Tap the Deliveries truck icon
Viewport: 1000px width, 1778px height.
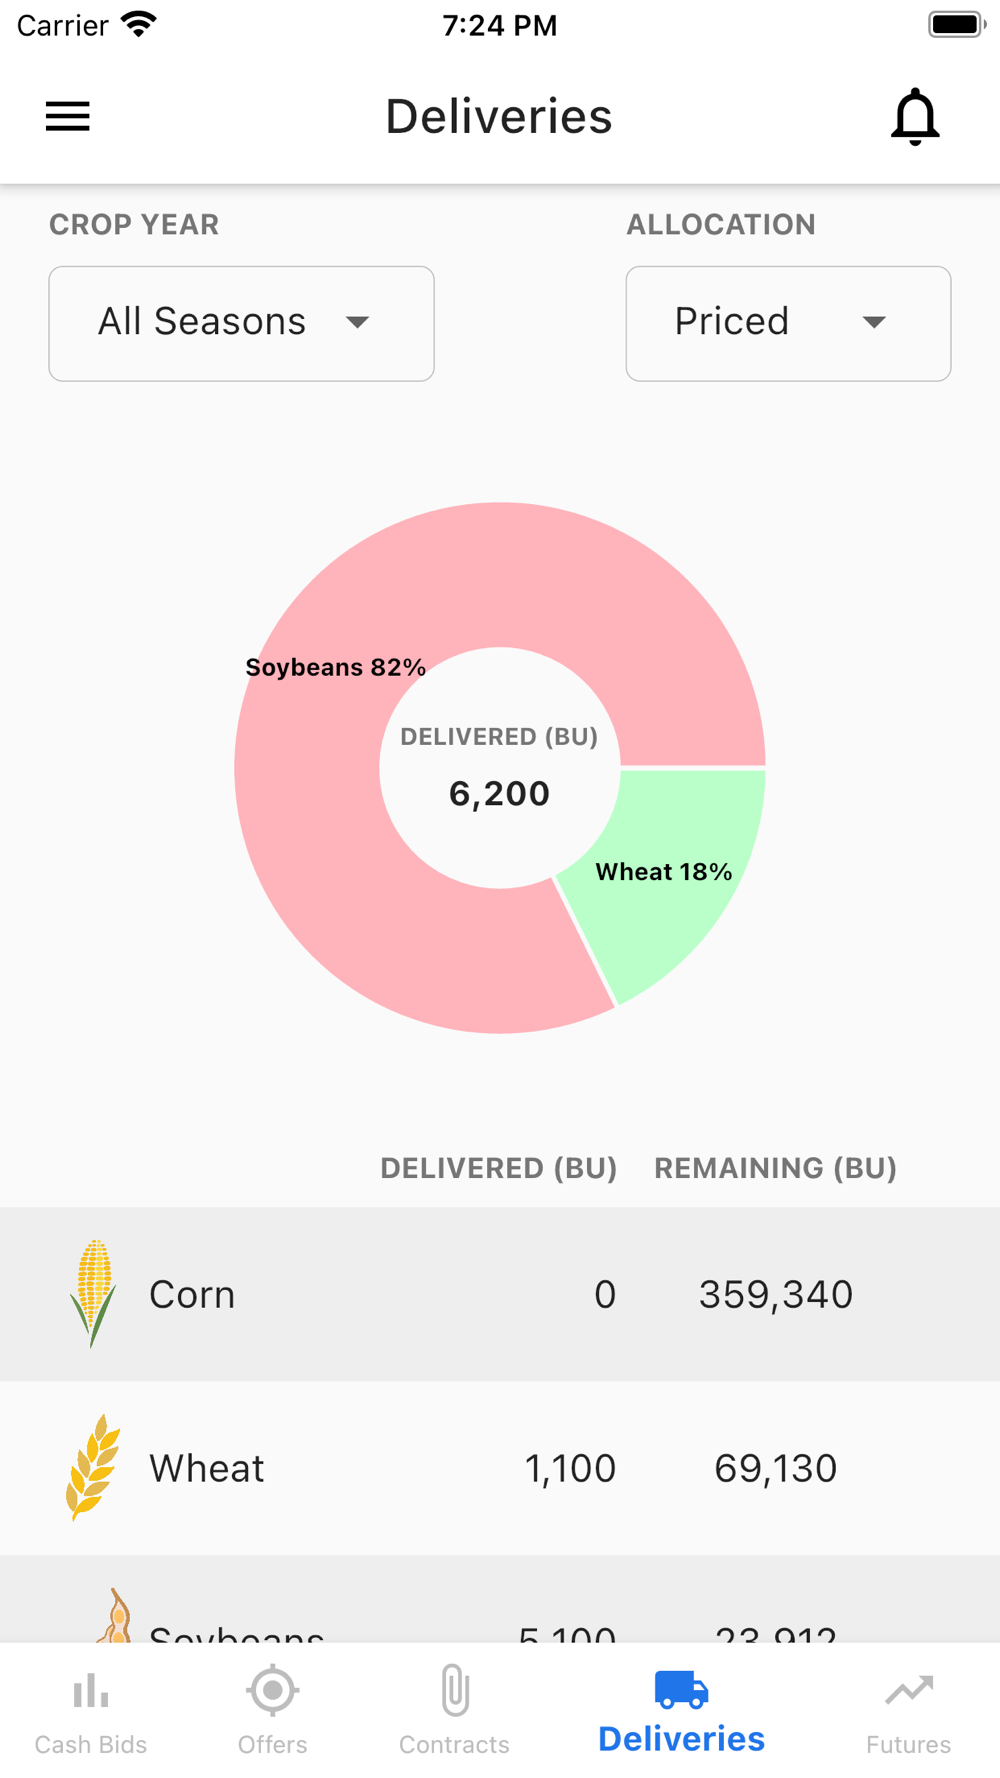(682, 1689)
